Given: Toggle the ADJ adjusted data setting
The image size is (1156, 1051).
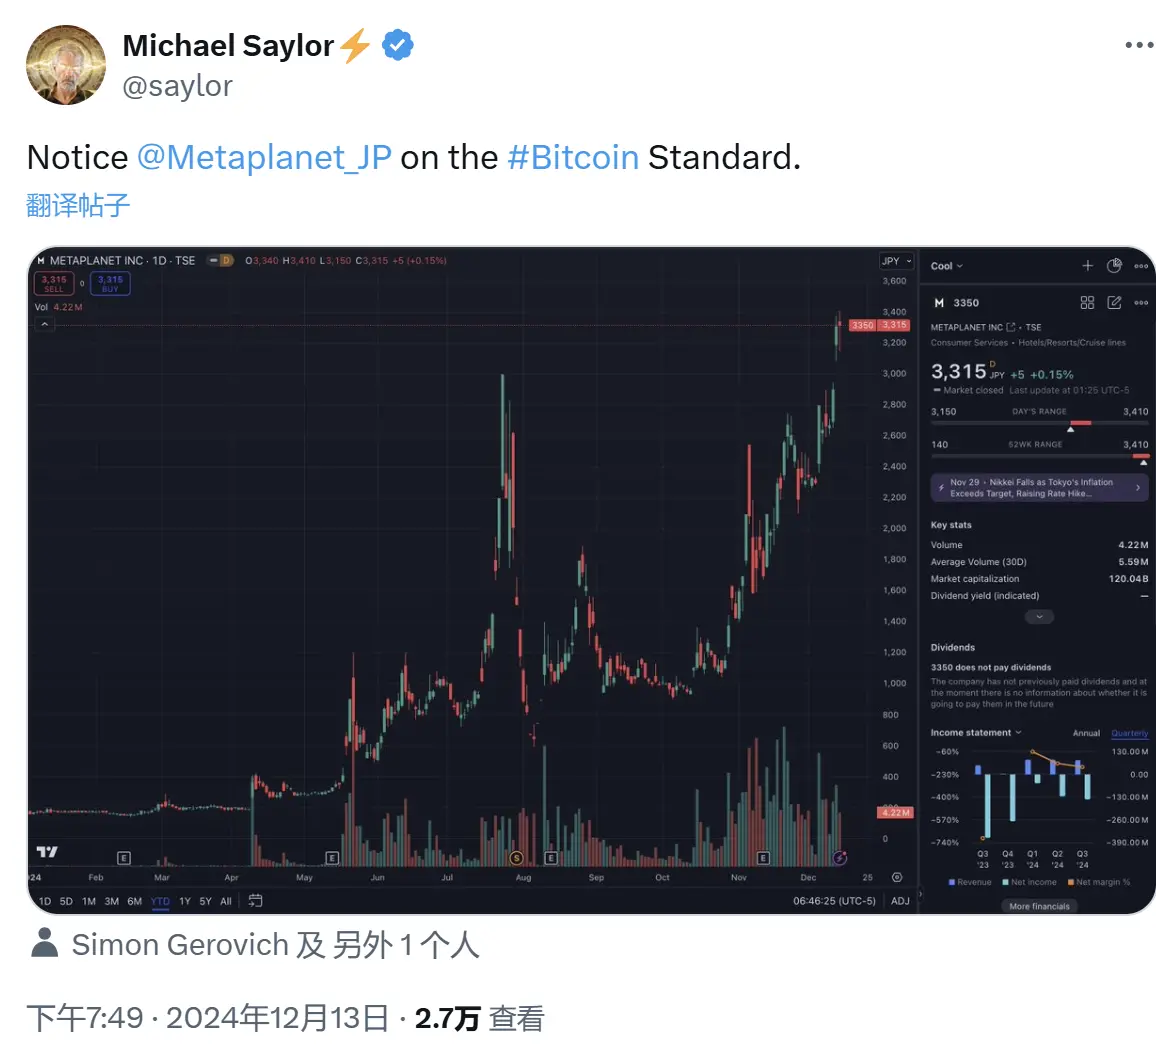Looking at the screenshot, I should click(x=900, y=900).
